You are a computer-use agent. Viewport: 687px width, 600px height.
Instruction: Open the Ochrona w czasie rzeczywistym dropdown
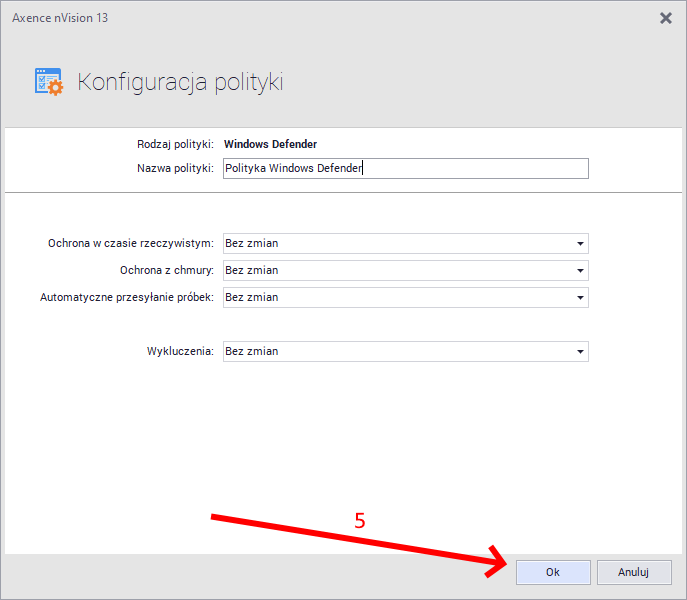[579, 243]
